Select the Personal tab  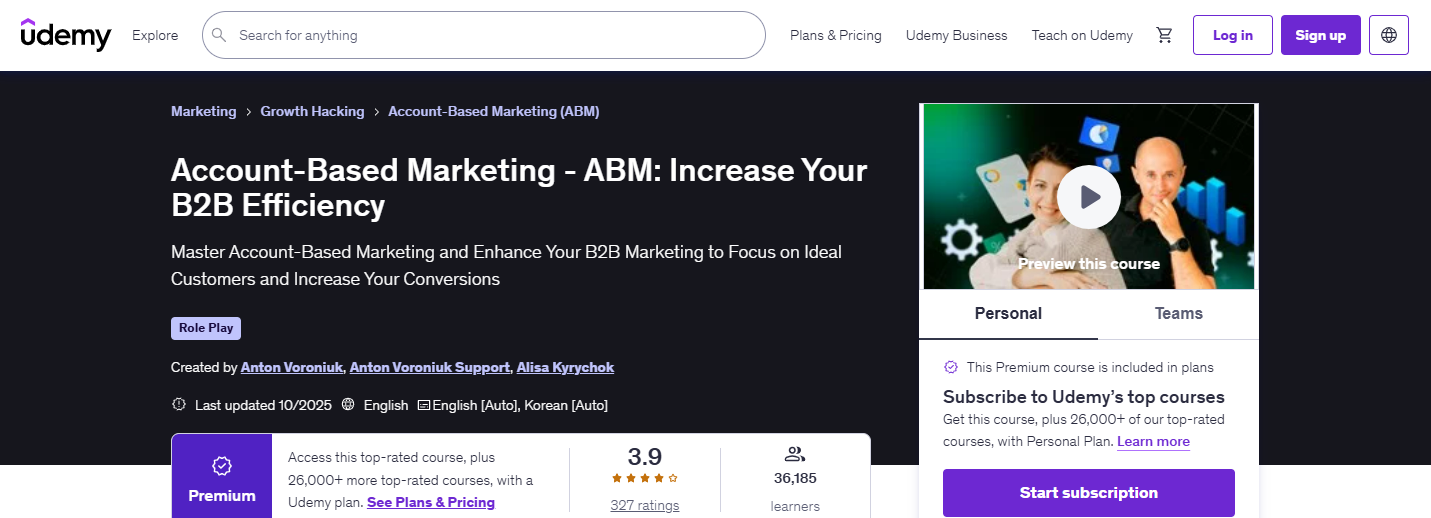click(x=1008, y=314)
